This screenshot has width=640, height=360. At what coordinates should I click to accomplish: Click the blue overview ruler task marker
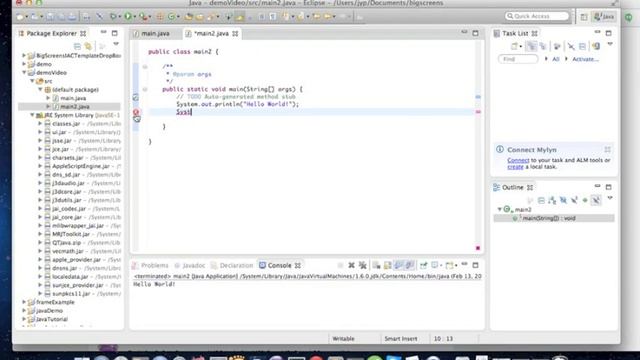point(478,97)
